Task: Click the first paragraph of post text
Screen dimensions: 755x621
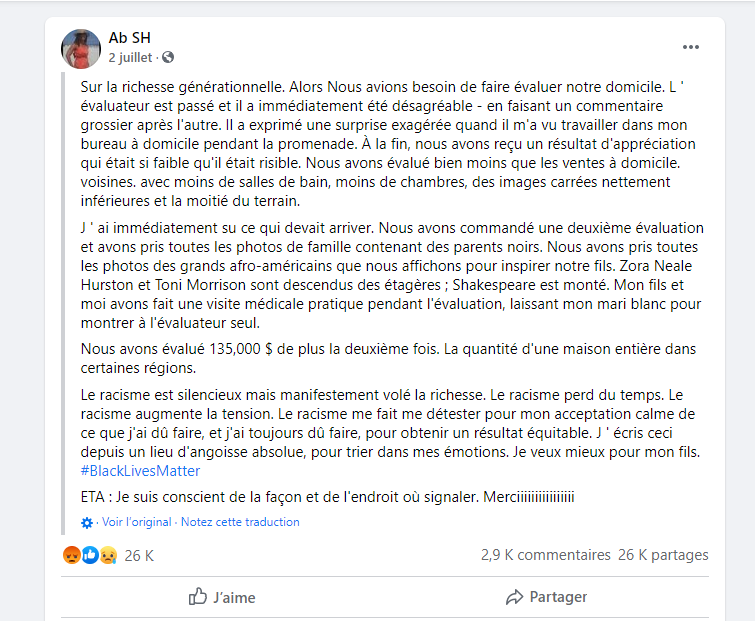Action: click(x=388, y=144)
